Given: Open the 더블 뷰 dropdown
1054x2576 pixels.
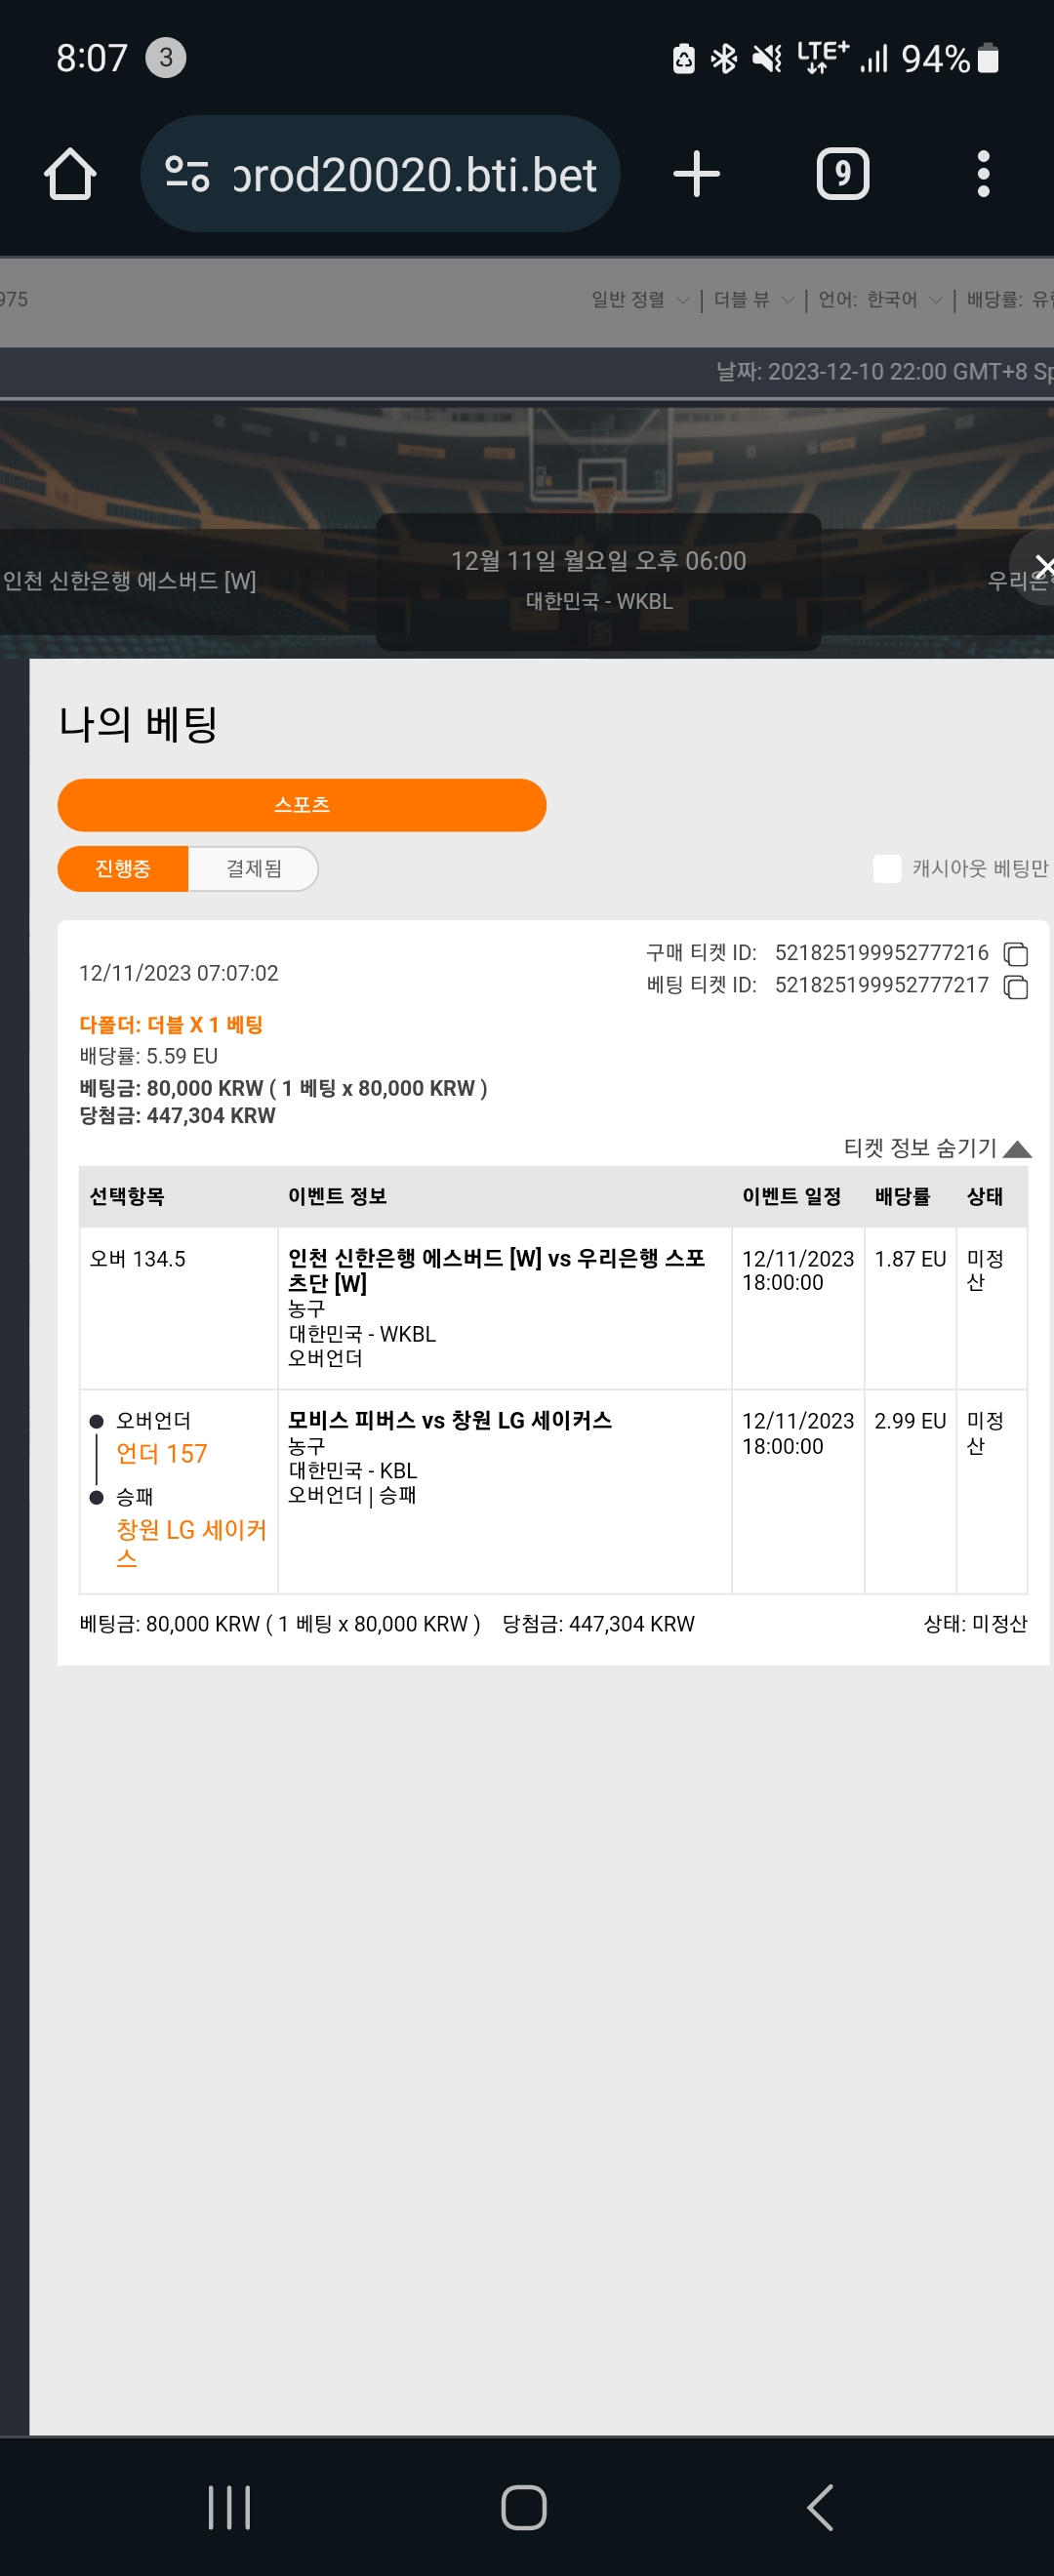Looking at the screenshot, I should point(754,299).
